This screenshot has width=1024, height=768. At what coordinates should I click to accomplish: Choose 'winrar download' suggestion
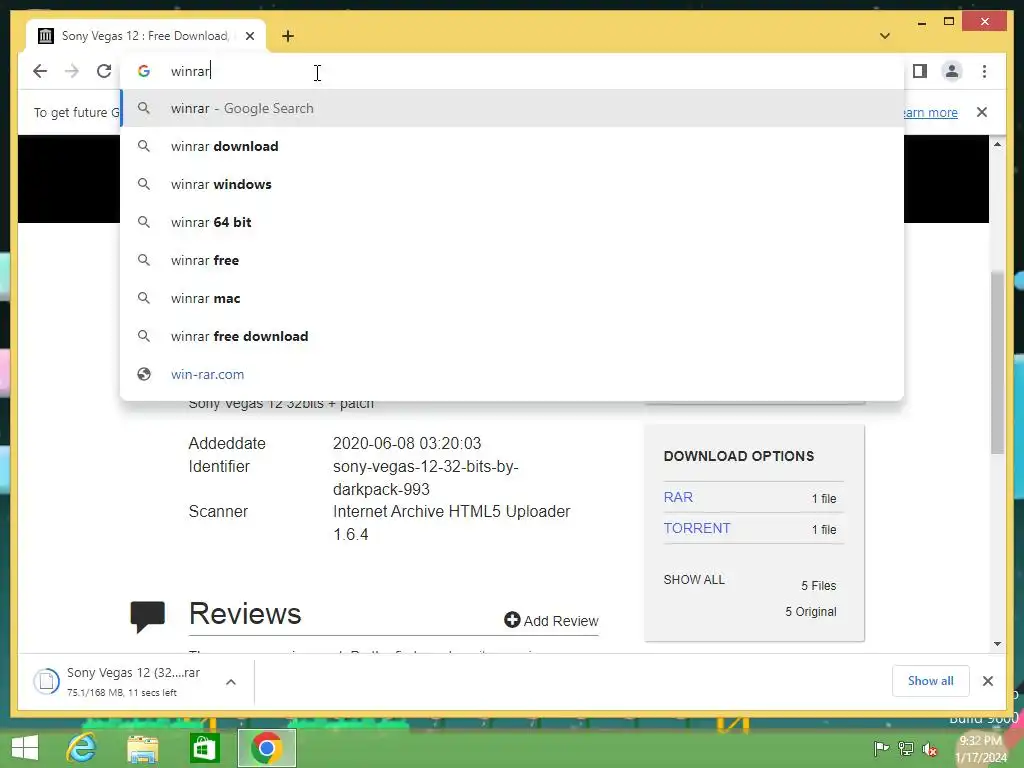(513, 146)
